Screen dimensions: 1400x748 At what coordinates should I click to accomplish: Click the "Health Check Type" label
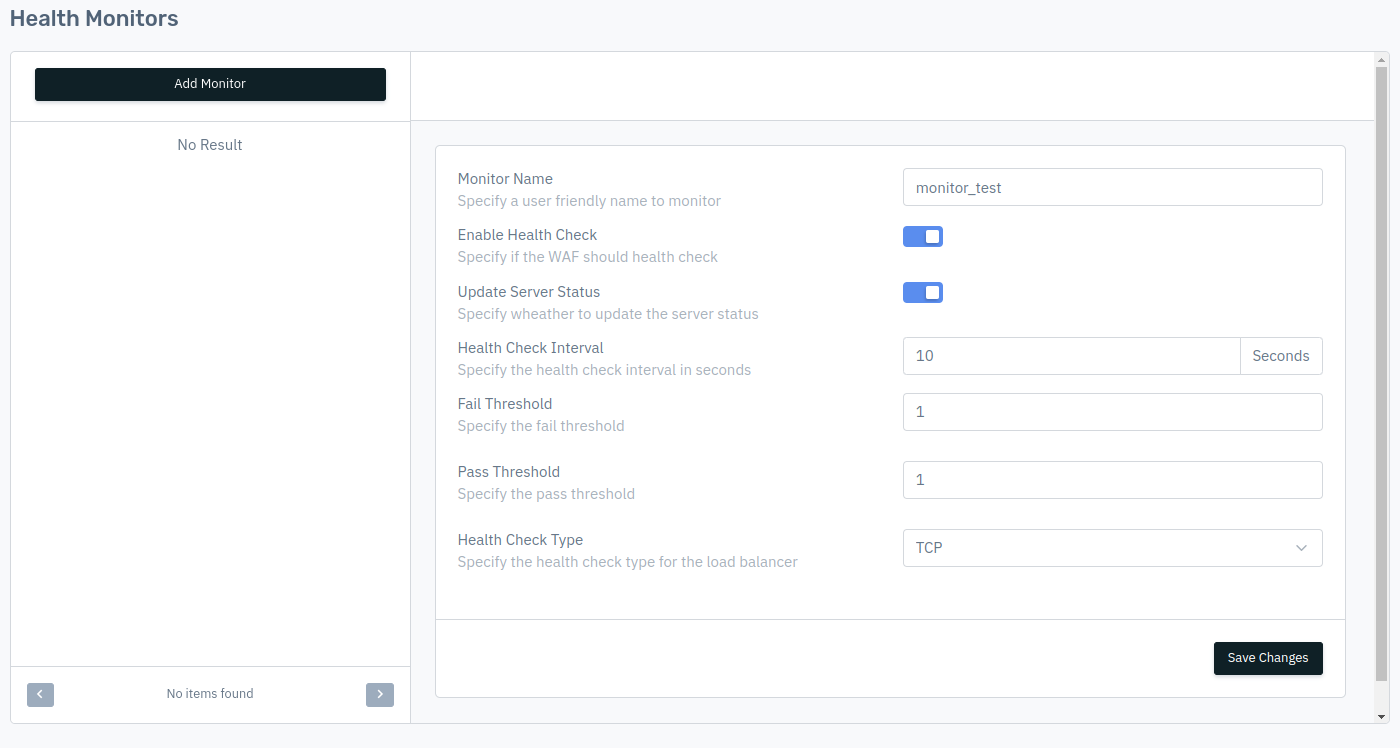point(520,540)
